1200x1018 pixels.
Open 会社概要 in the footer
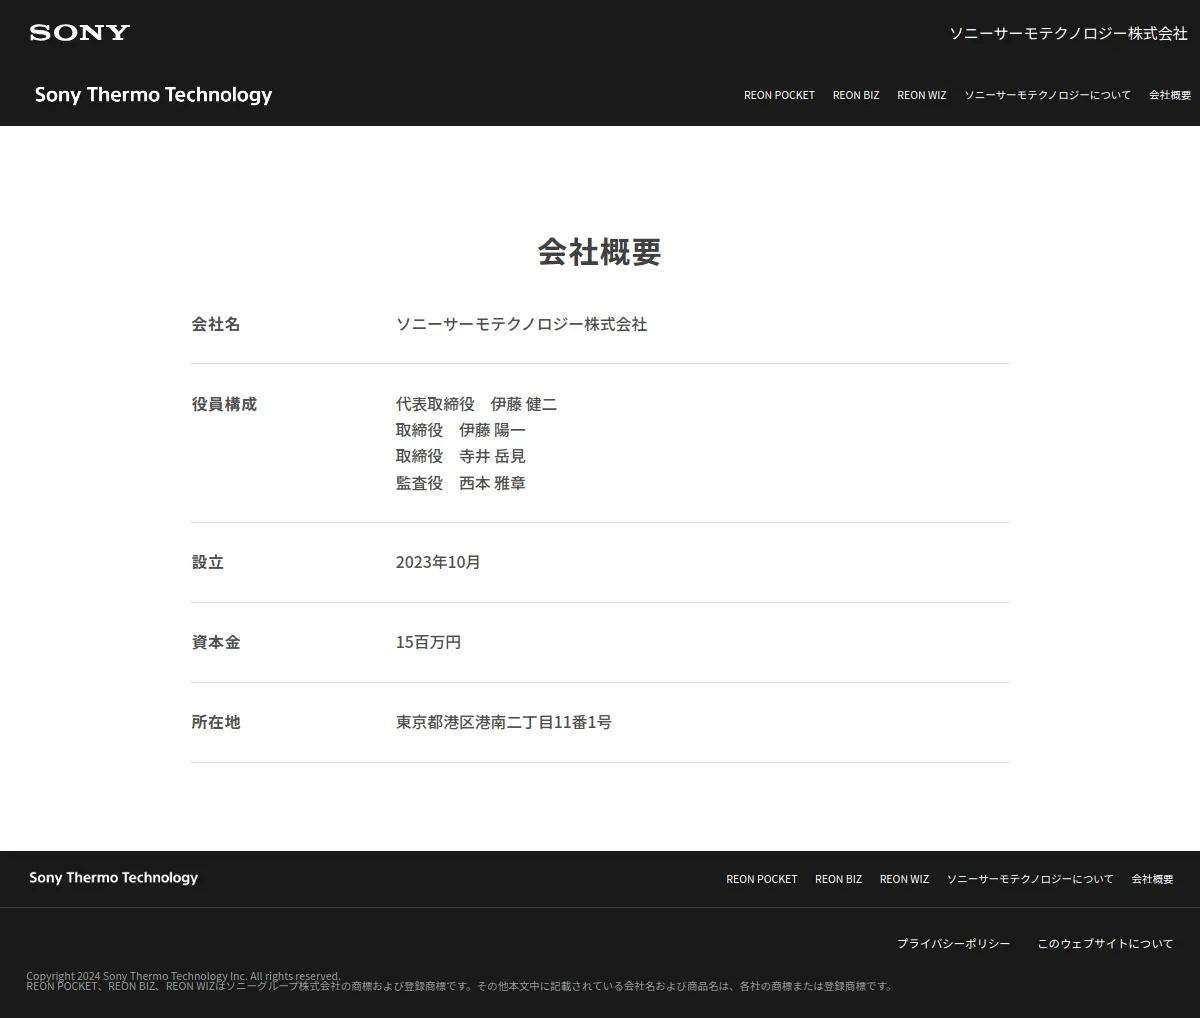coord(1153,879)
